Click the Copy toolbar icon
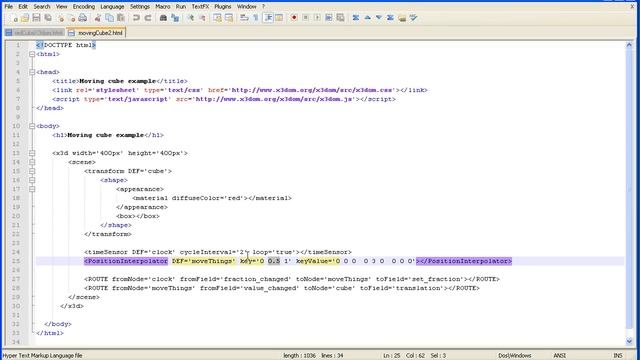Screen dimensions: 640x360 109,18
